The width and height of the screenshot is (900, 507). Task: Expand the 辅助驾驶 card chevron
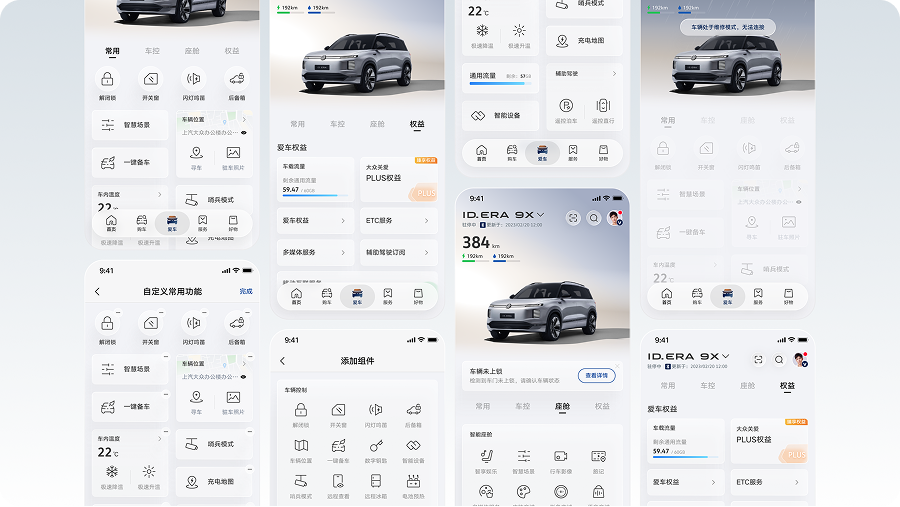click(614, 74)
